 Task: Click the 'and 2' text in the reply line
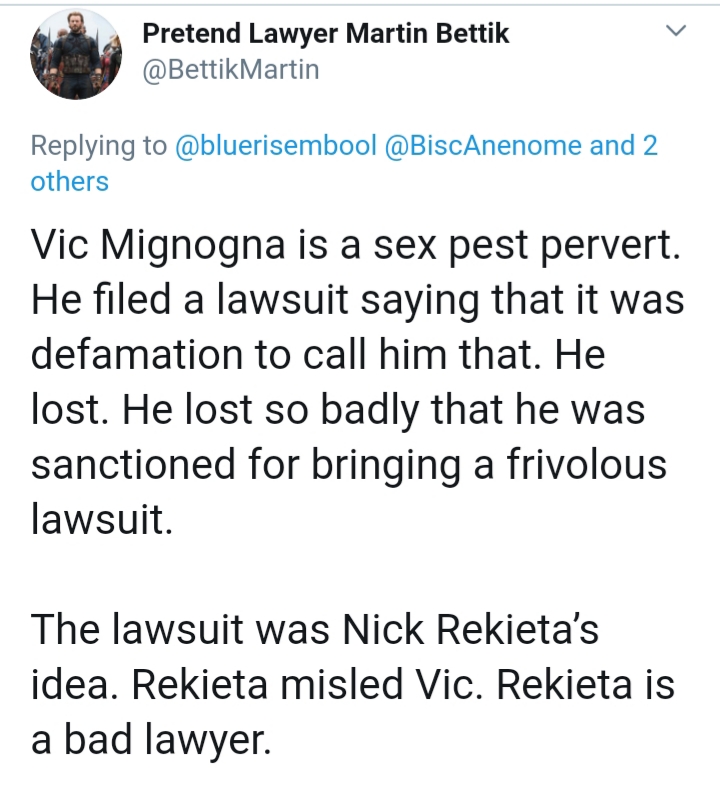(623, 145)
